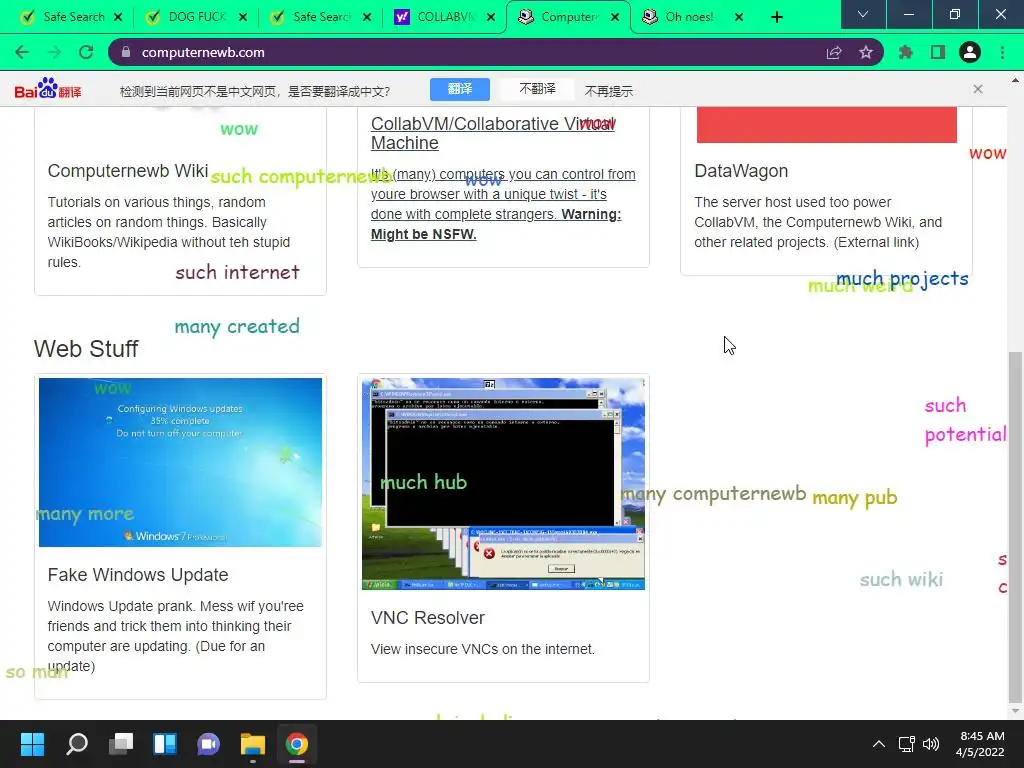Screen dimensions: 1024x768
Task: Click the 不翻译 don't translate button
Action: [x=537, y=89]
